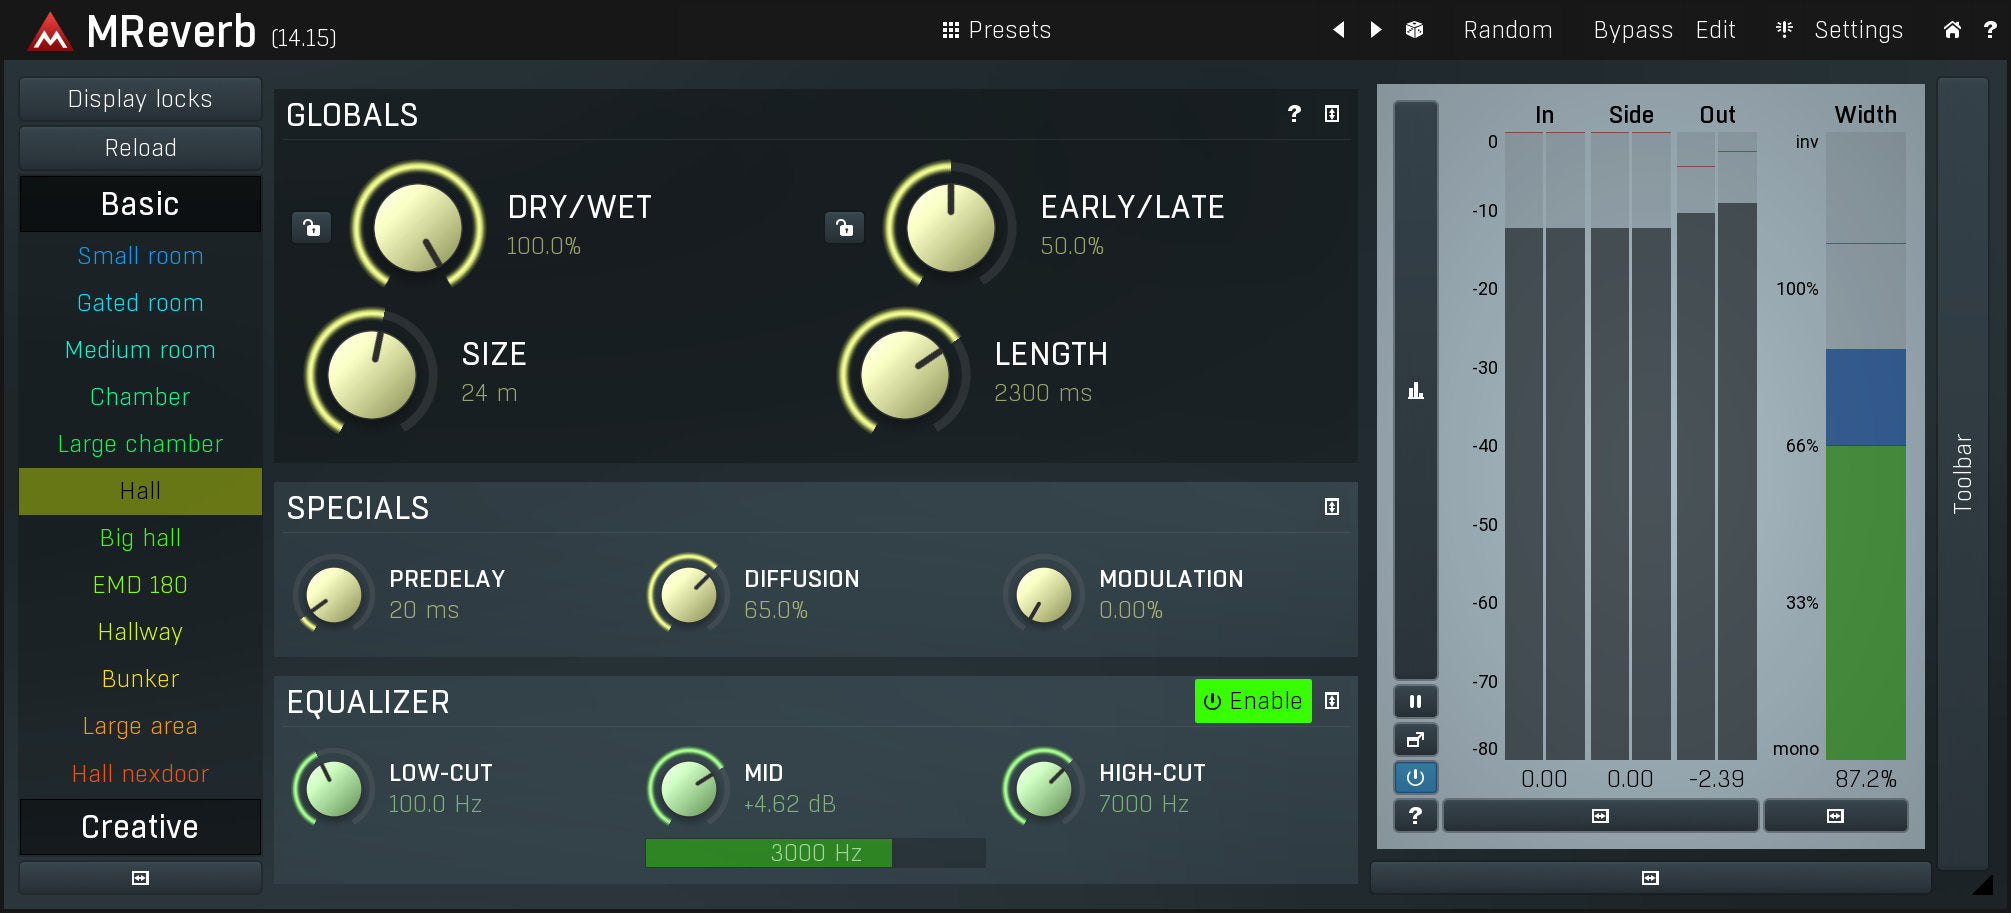The width and height of the screenshot is (2011, 913).
Task: Go to previous preset arrow
Action: [1339, 30]
